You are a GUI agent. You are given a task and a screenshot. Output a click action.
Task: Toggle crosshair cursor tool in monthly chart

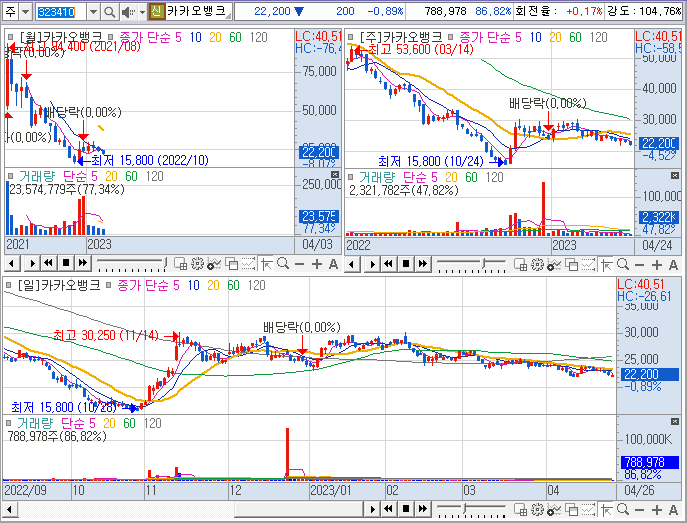[x=266, y=264]
